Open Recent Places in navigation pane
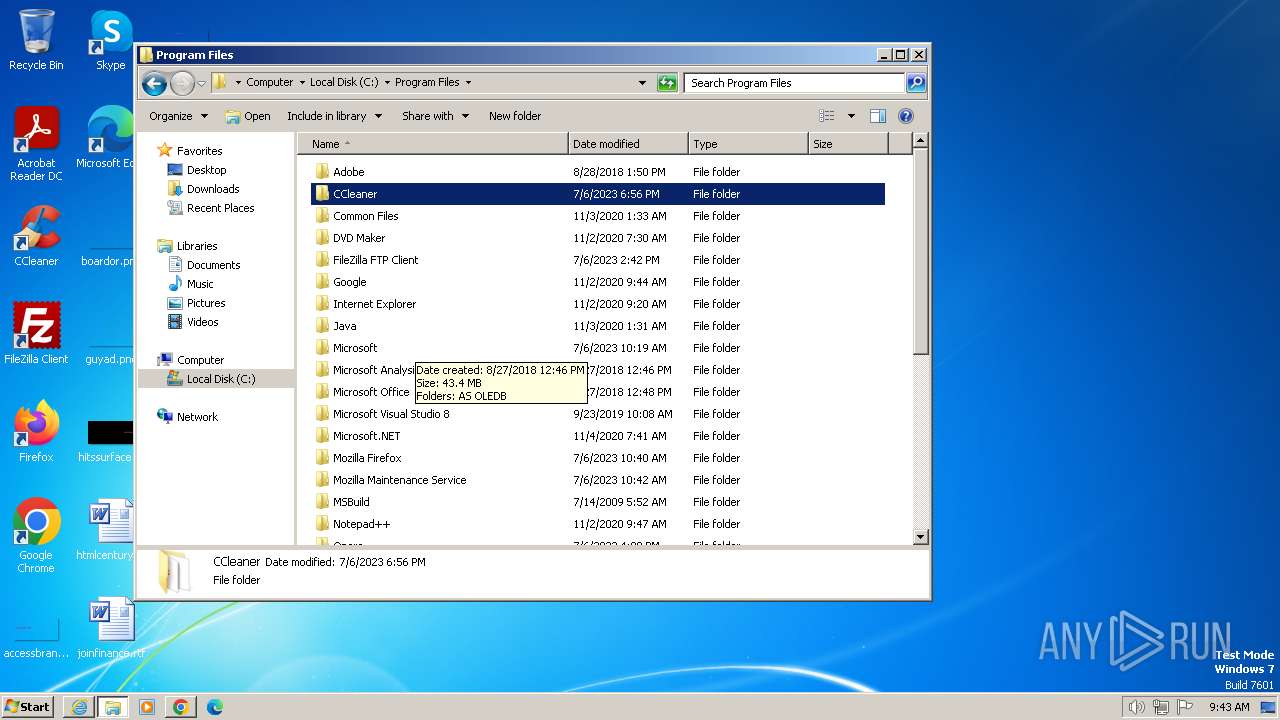Viewport: 1280px width, 720px height. pos(220,208)
